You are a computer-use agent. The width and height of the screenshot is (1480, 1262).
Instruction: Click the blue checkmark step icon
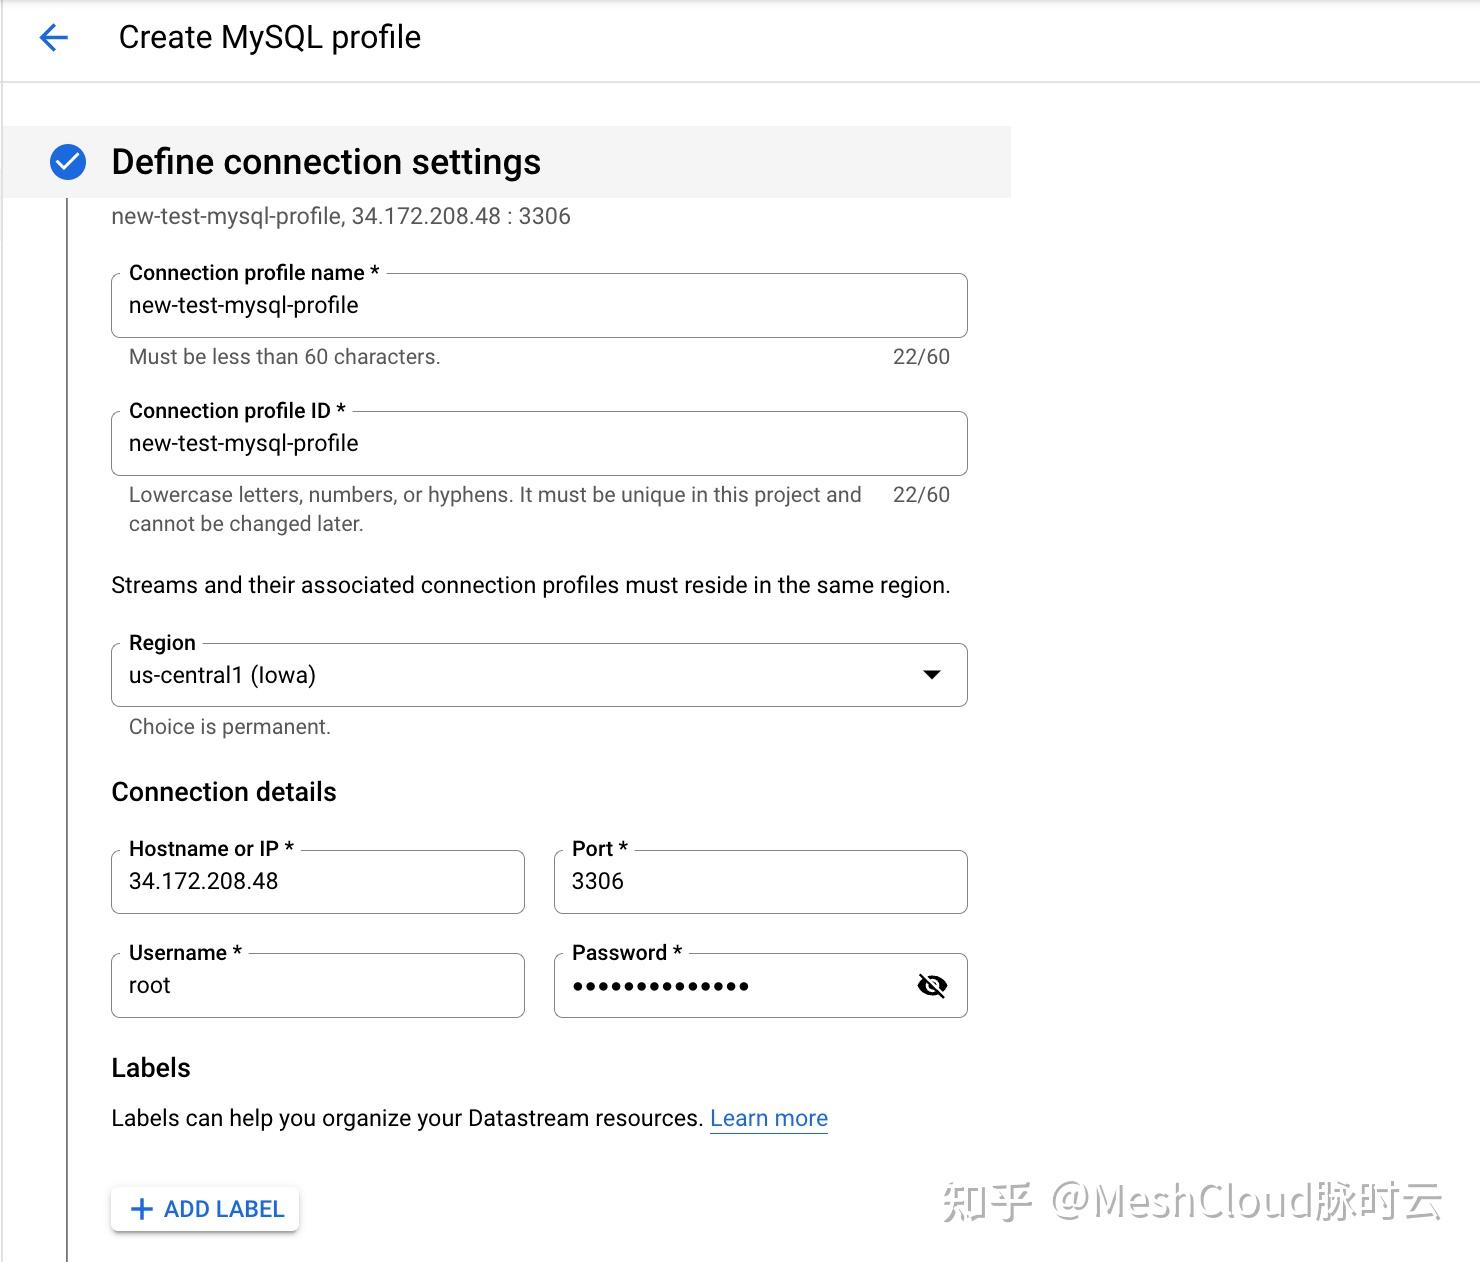[x=68, y=162]
